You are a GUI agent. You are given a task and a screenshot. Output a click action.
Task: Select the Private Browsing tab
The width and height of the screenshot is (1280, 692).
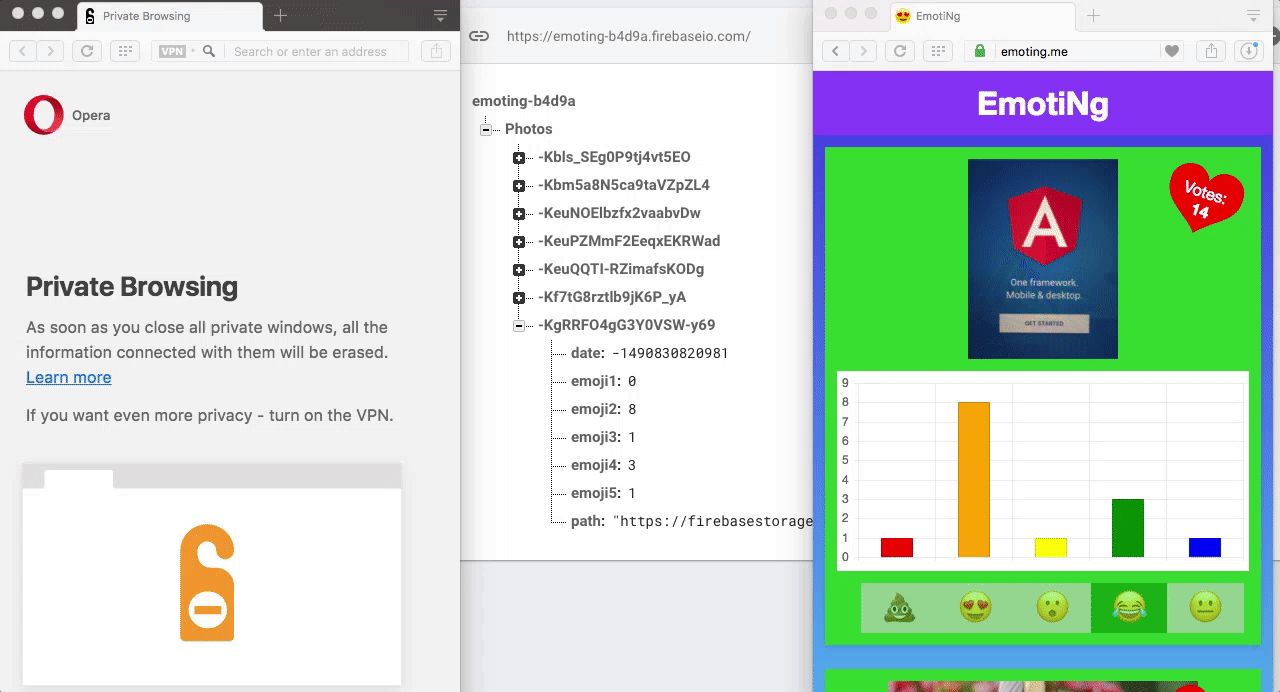pos(170,16)
